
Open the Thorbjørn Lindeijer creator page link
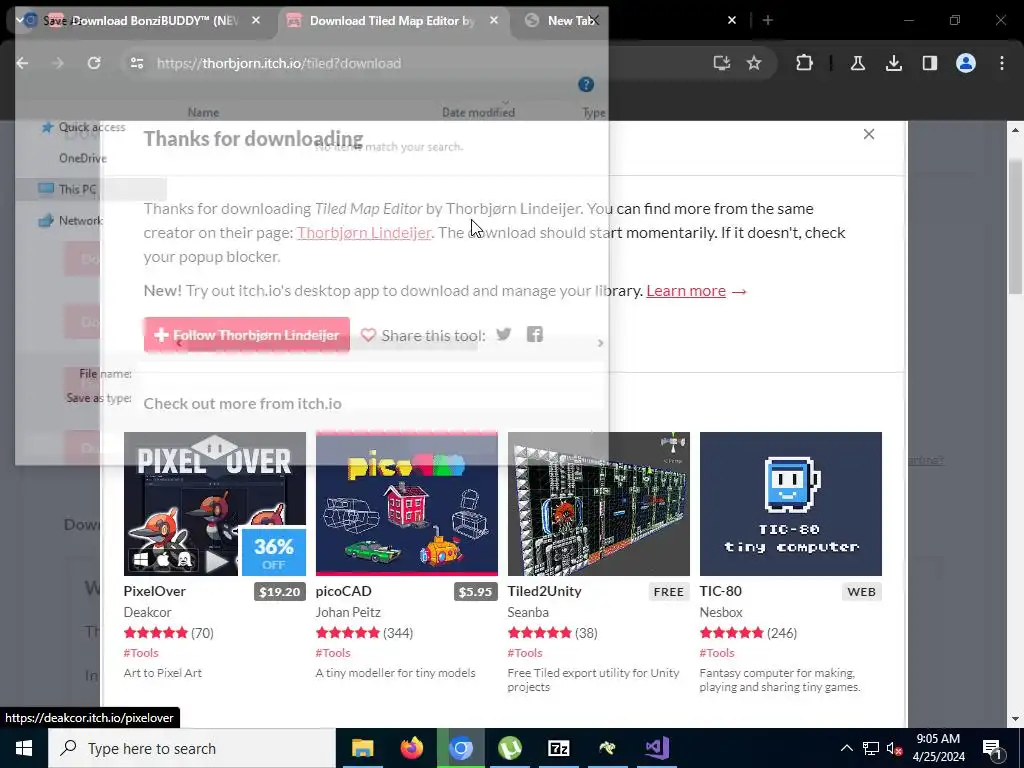pyautogui.click(x=364, y=232)
